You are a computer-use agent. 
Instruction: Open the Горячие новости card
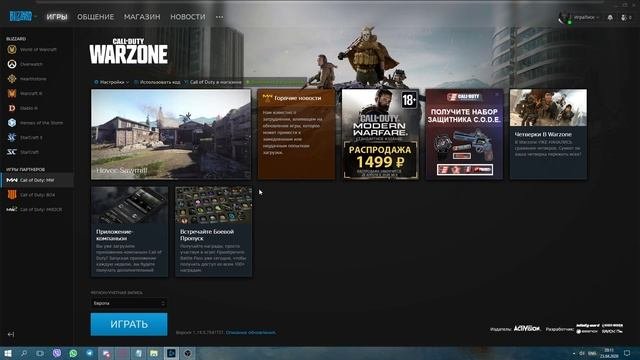click(x=296, y=134)
